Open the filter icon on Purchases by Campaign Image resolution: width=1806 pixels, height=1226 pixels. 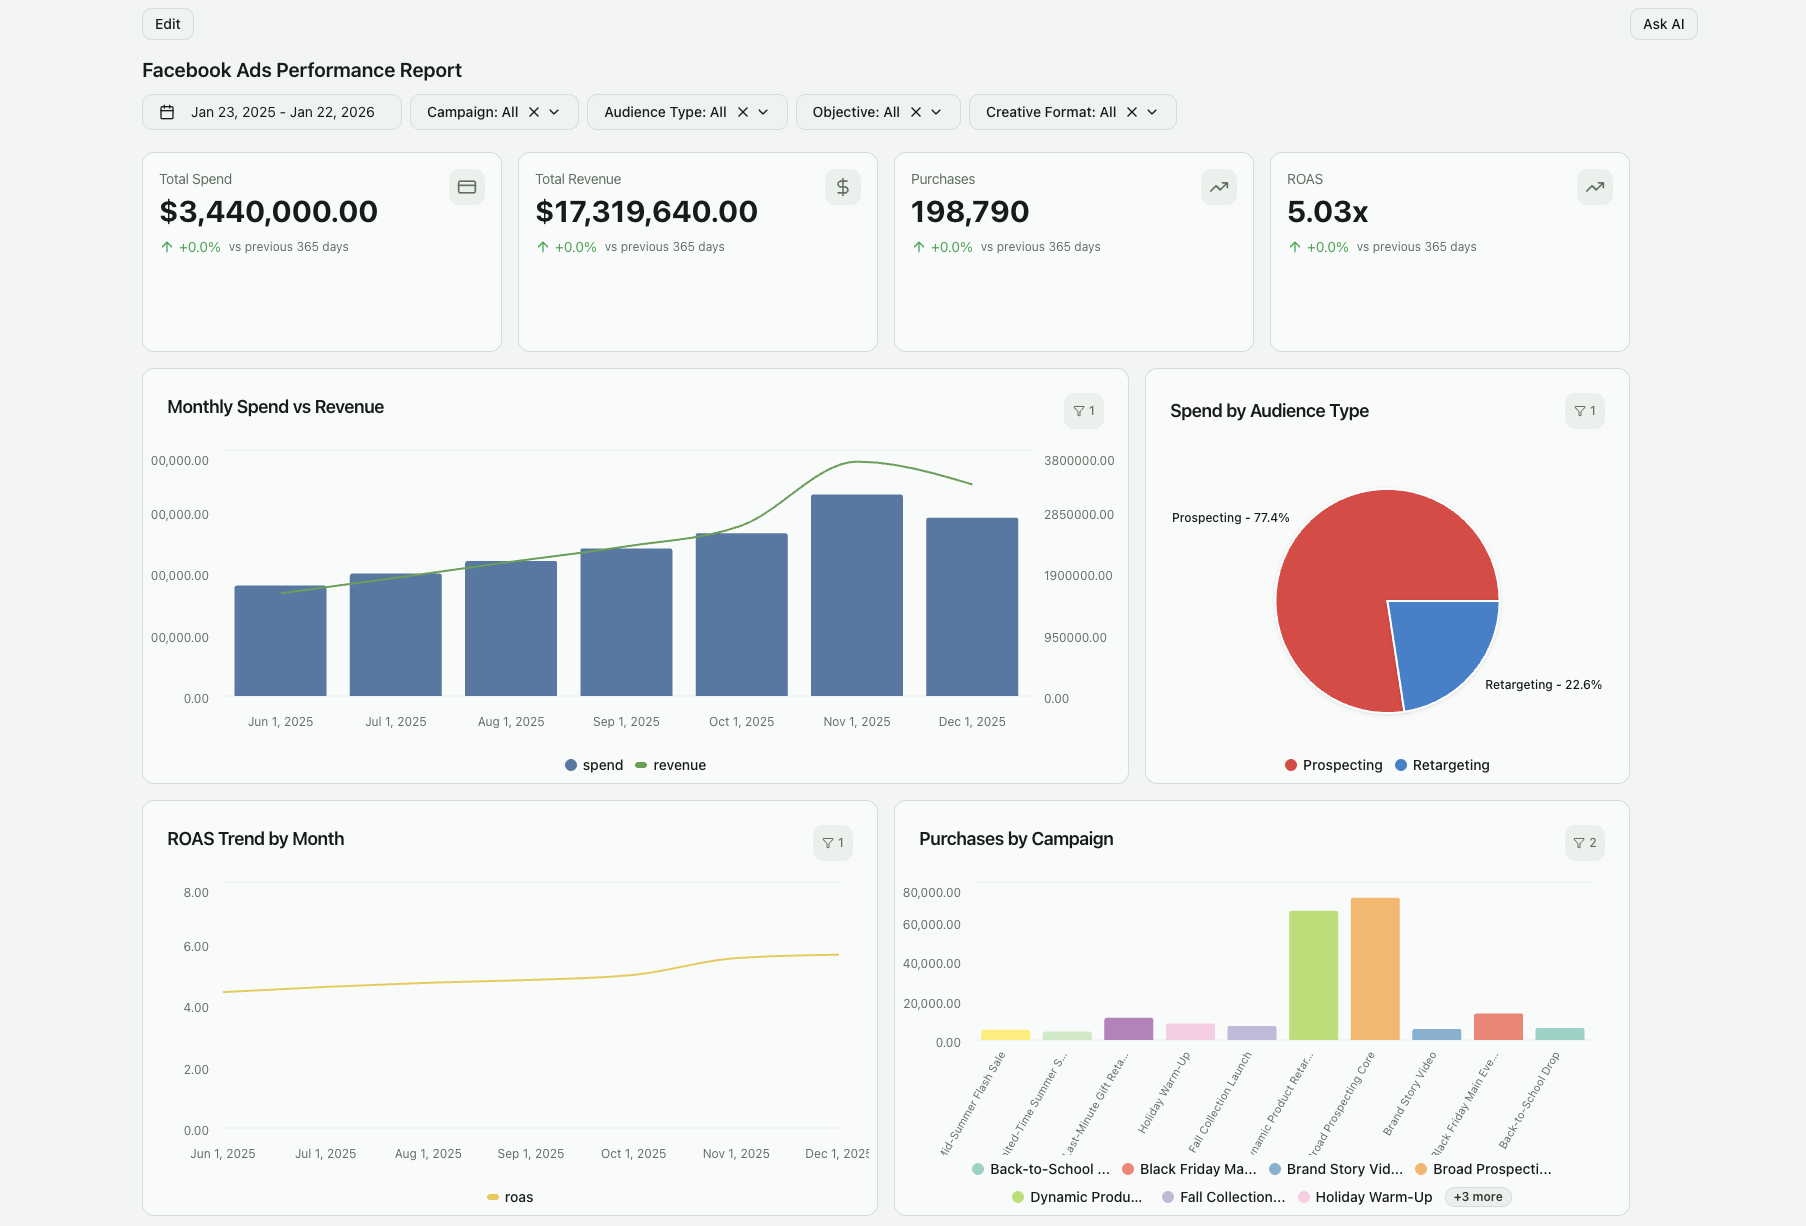pyautogui.click(x=1584, y=842)
